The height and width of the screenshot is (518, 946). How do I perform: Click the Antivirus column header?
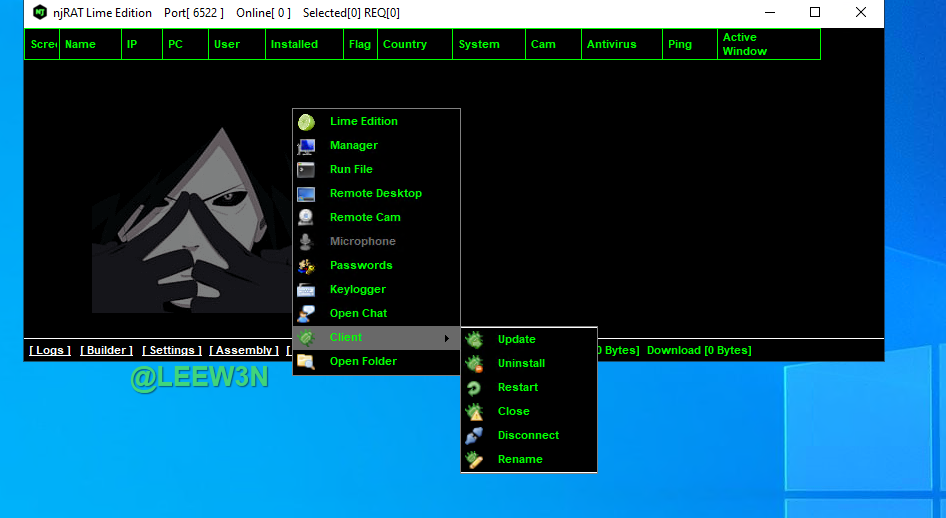[x=611, y=44]
